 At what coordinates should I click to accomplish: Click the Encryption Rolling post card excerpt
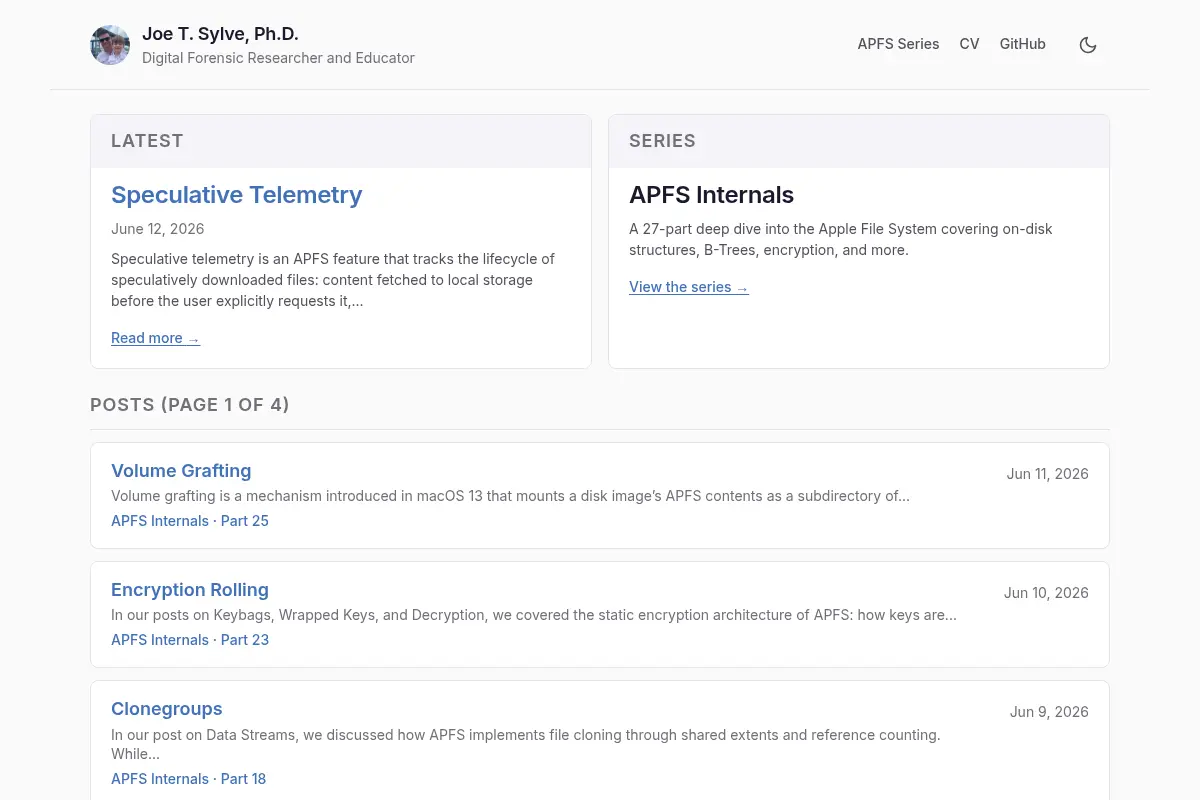click(534, 615)
